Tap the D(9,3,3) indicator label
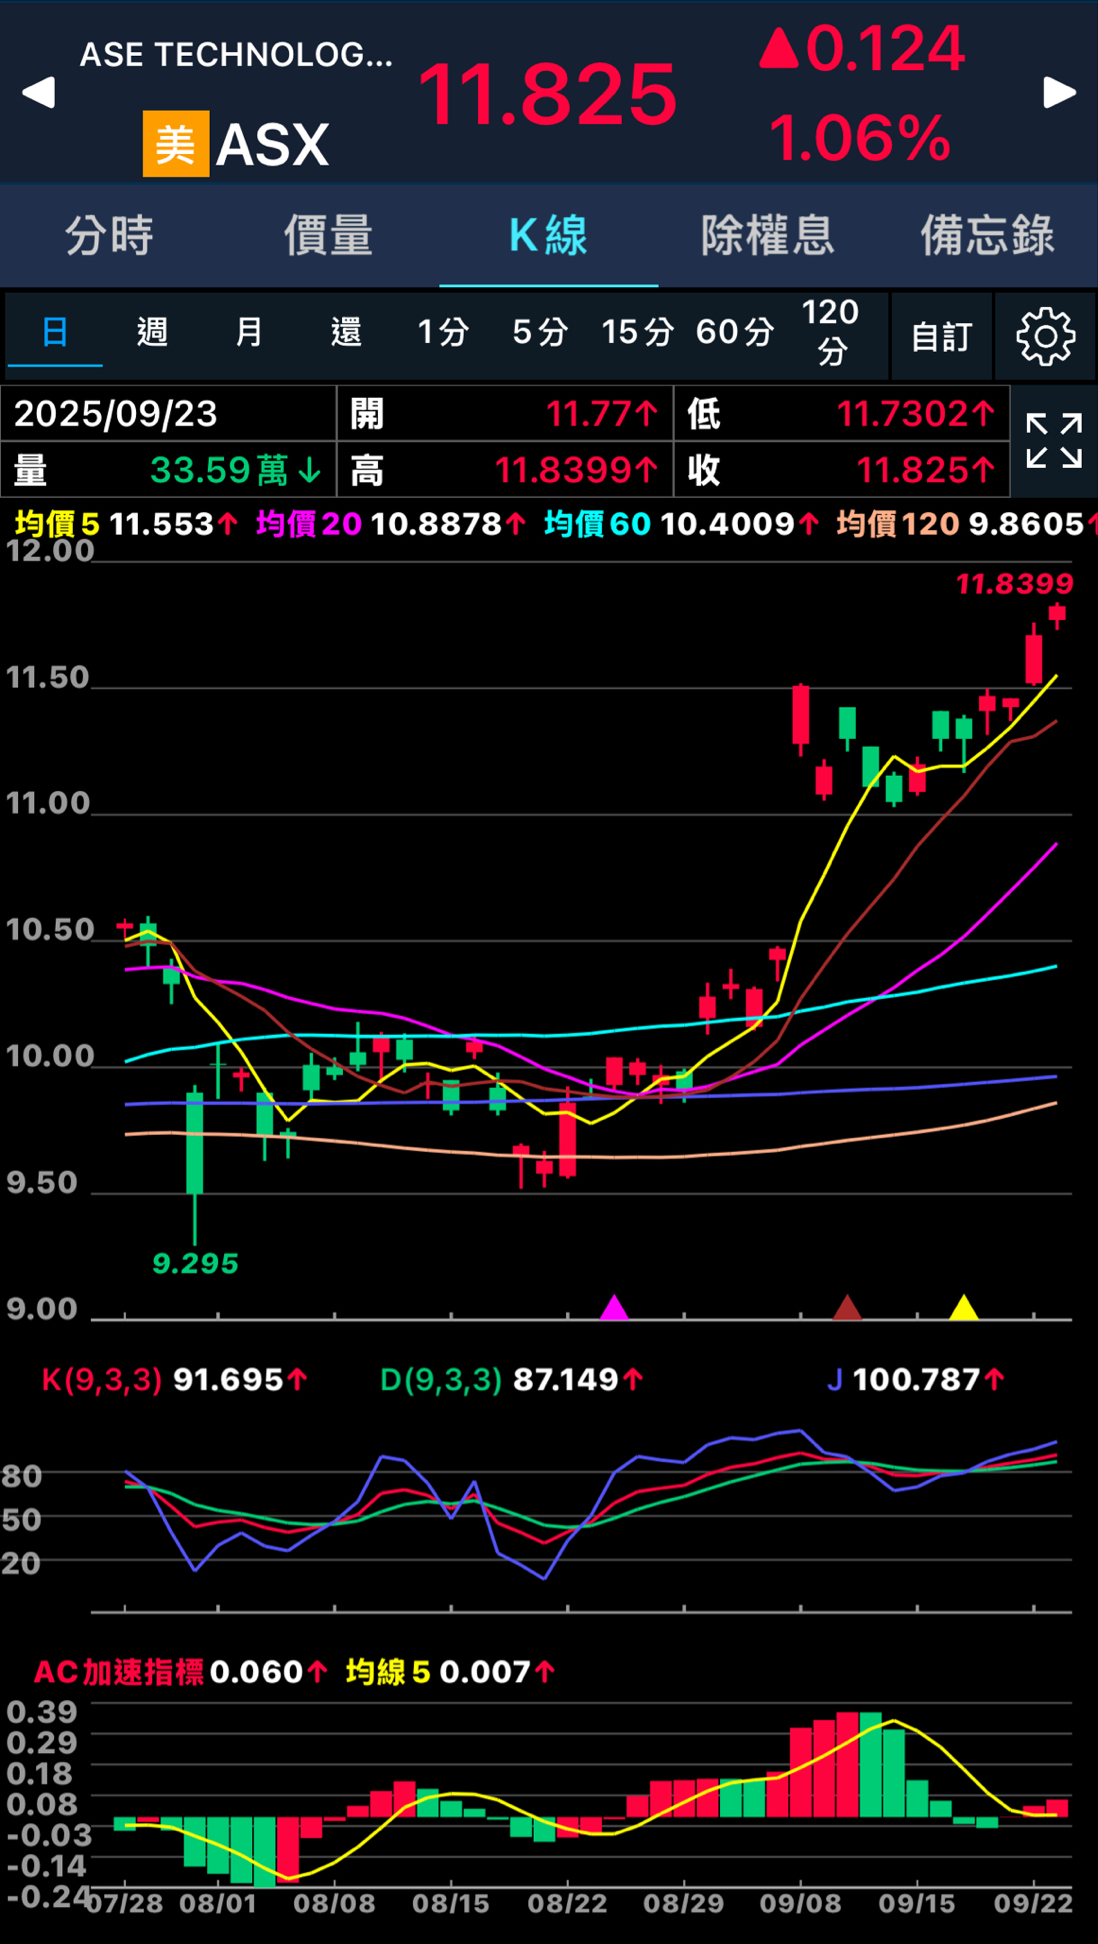This screenshot has width=1098, height=1944. [x=441, y=1380]
